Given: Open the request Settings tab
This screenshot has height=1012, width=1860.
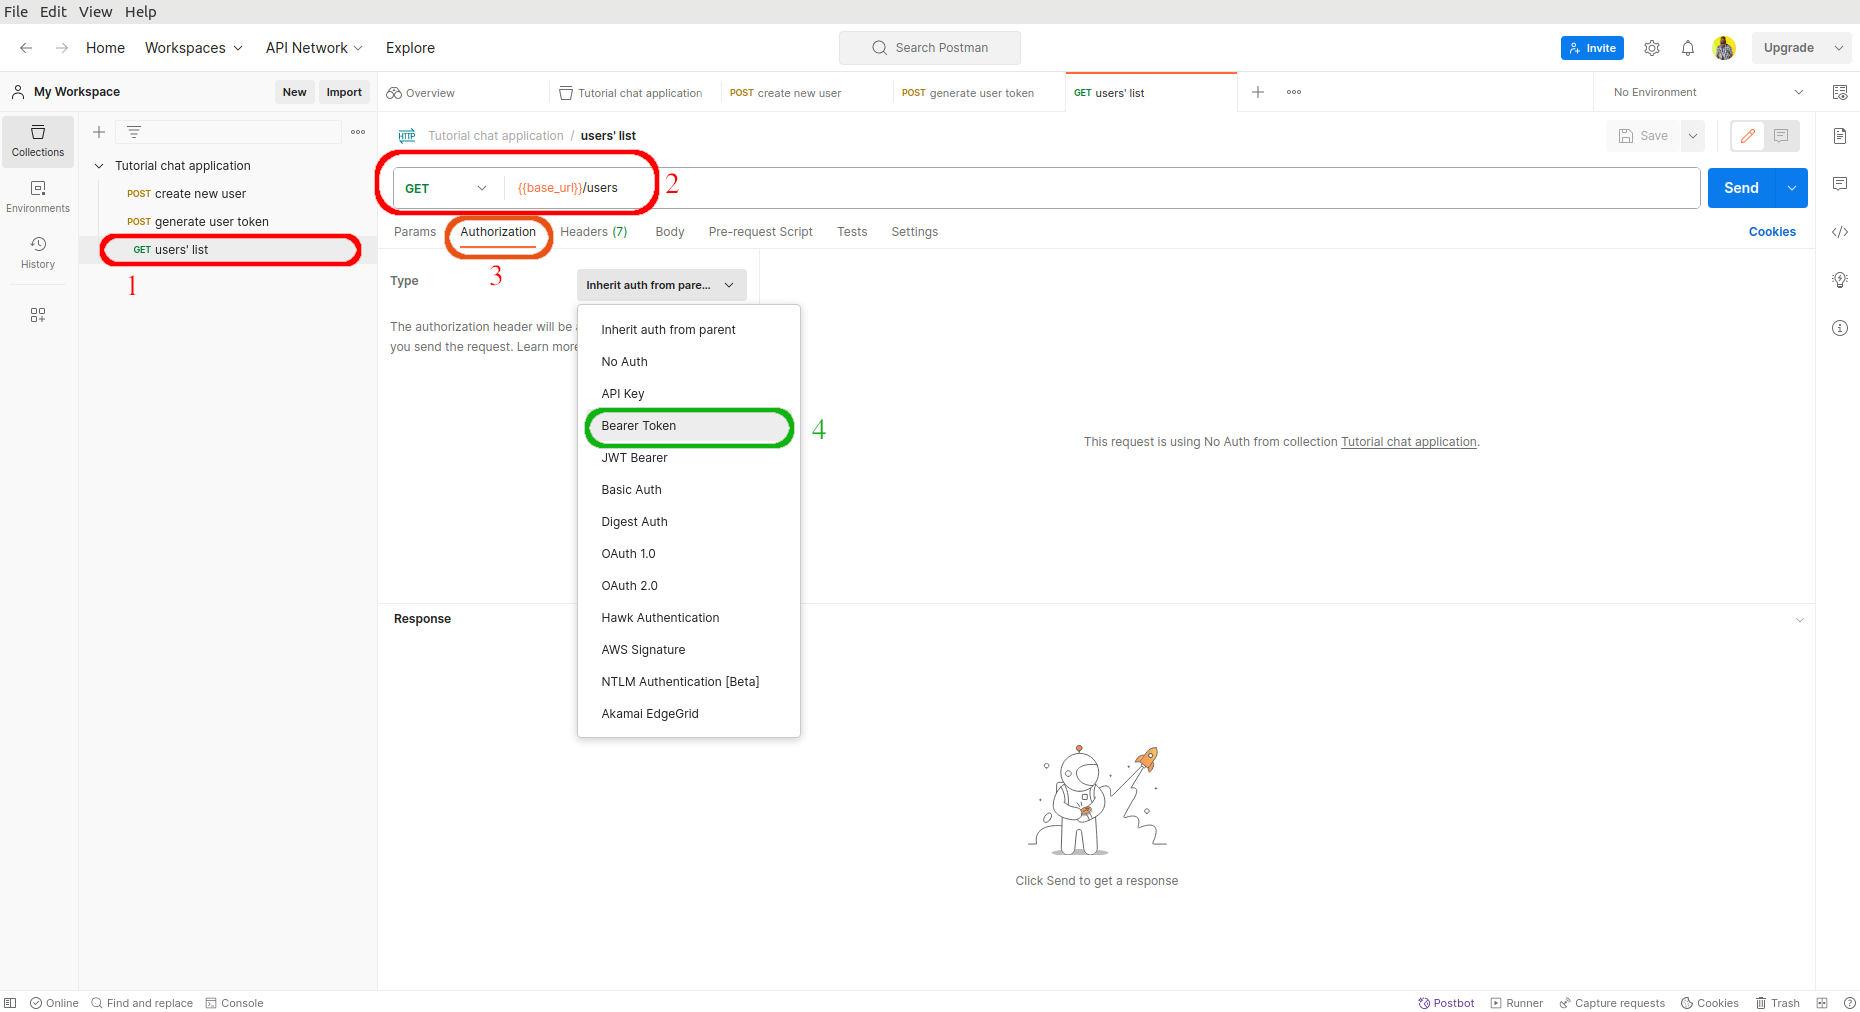Looking at the screenshot, I should tap(915, 232).
